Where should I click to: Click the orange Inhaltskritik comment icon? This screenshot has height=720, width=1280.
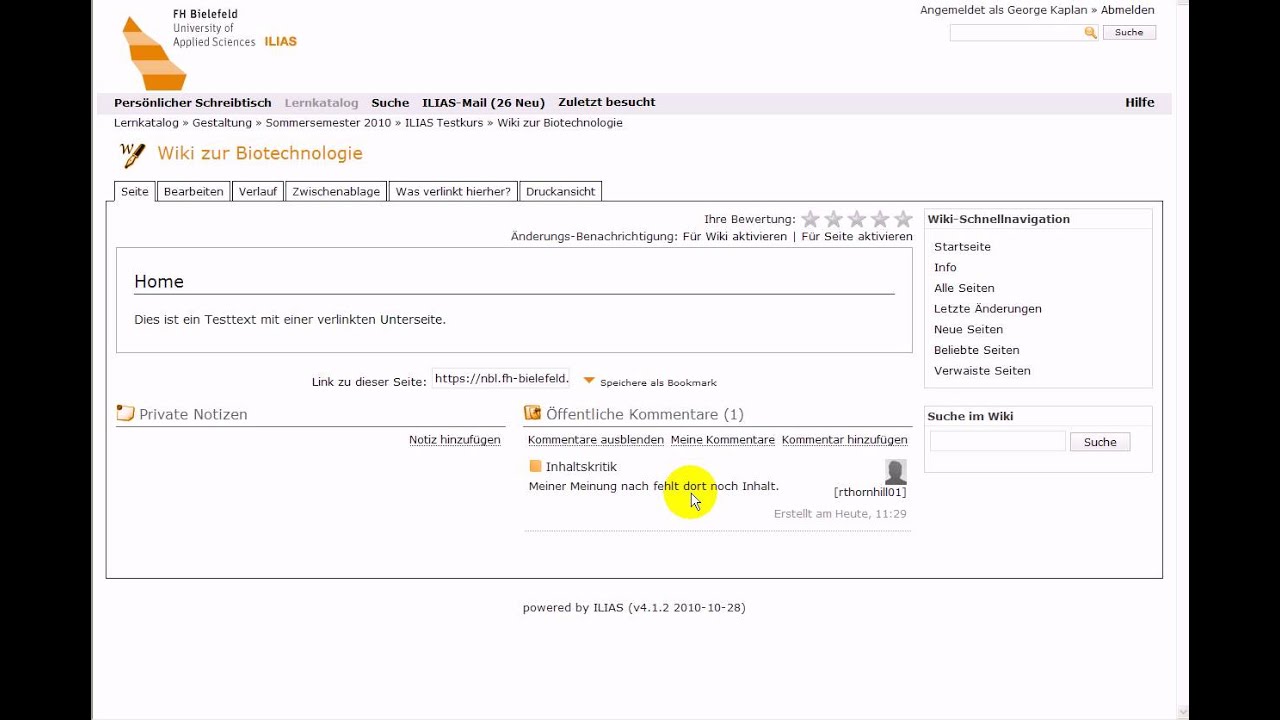(535, 466)
